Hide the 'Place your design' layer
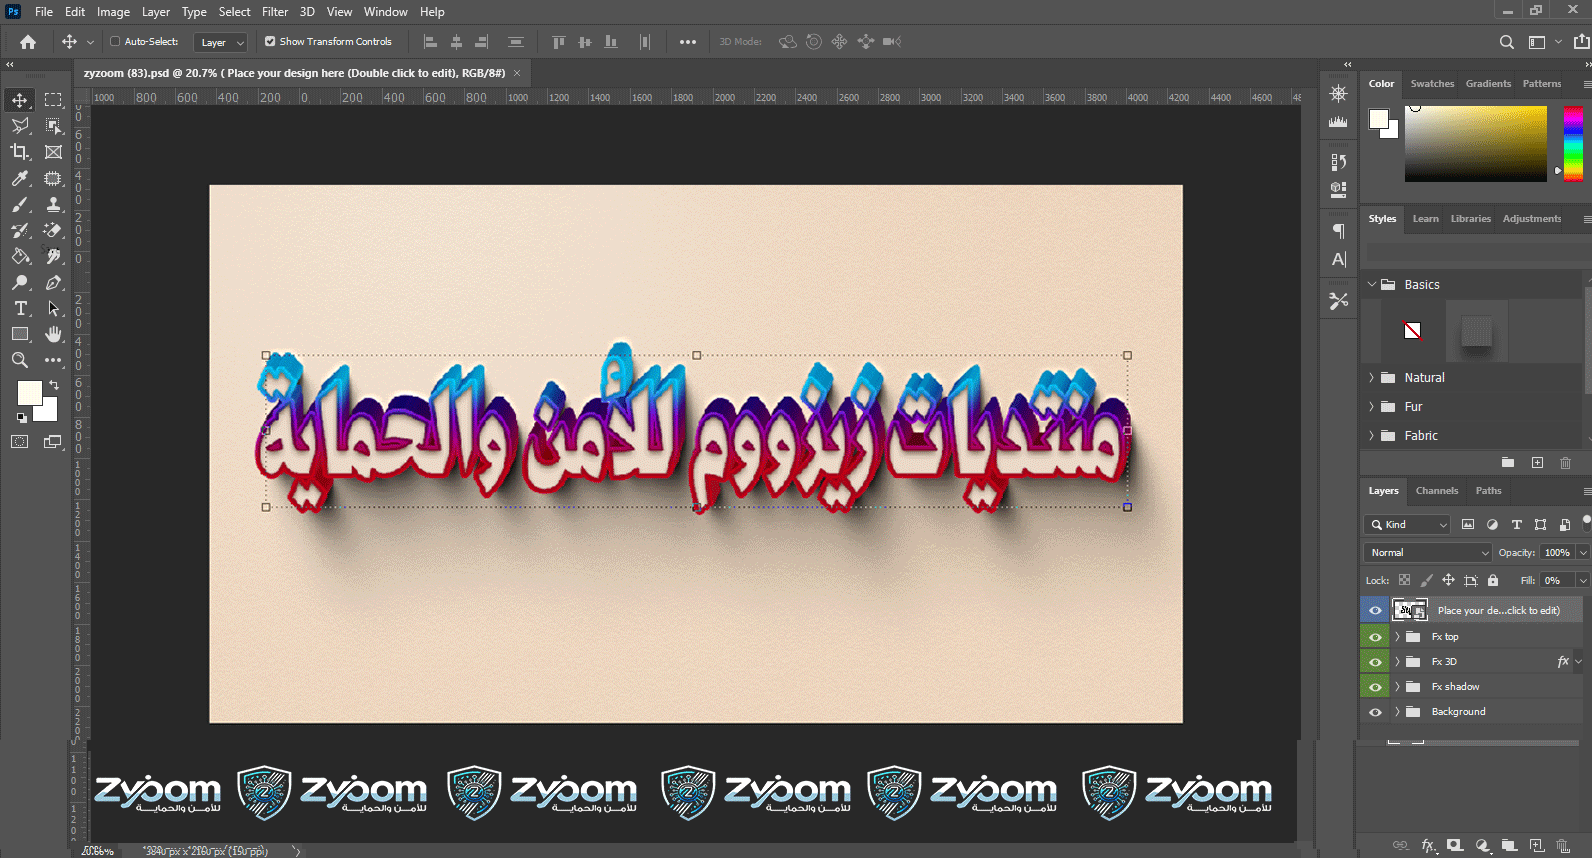 pos(1375,610)
